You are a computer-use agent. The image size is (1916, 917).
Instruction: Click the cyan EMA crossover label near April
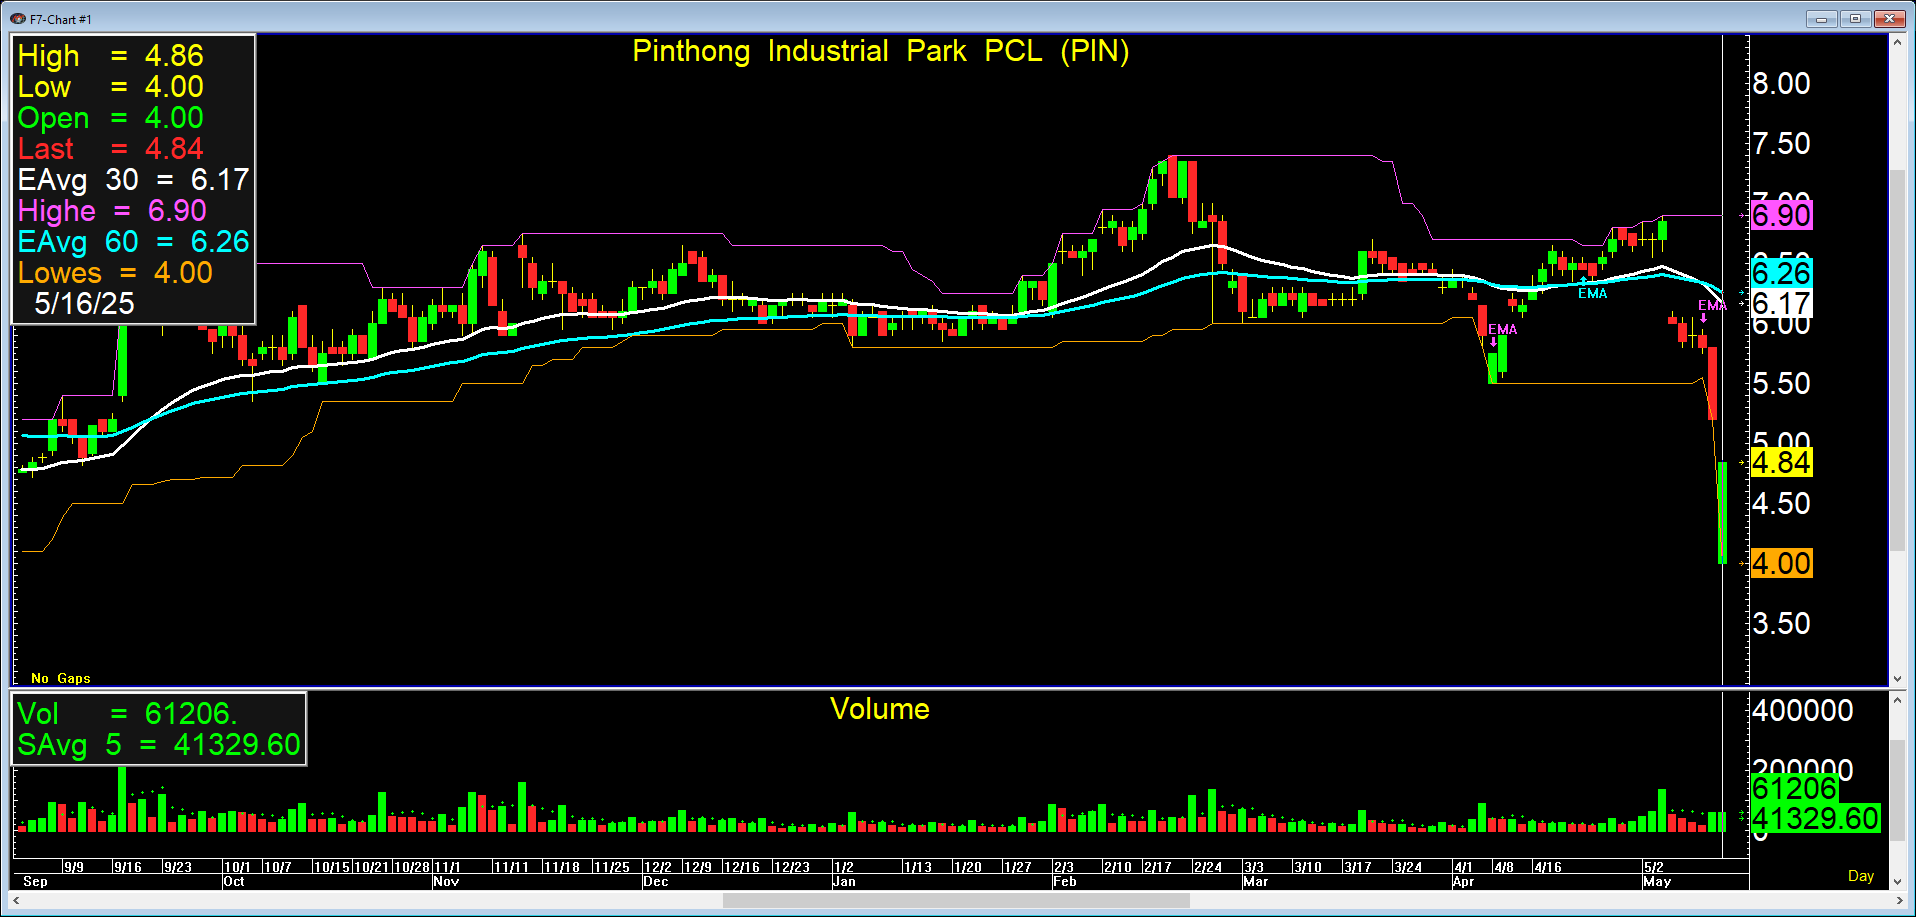(1593, 293)
